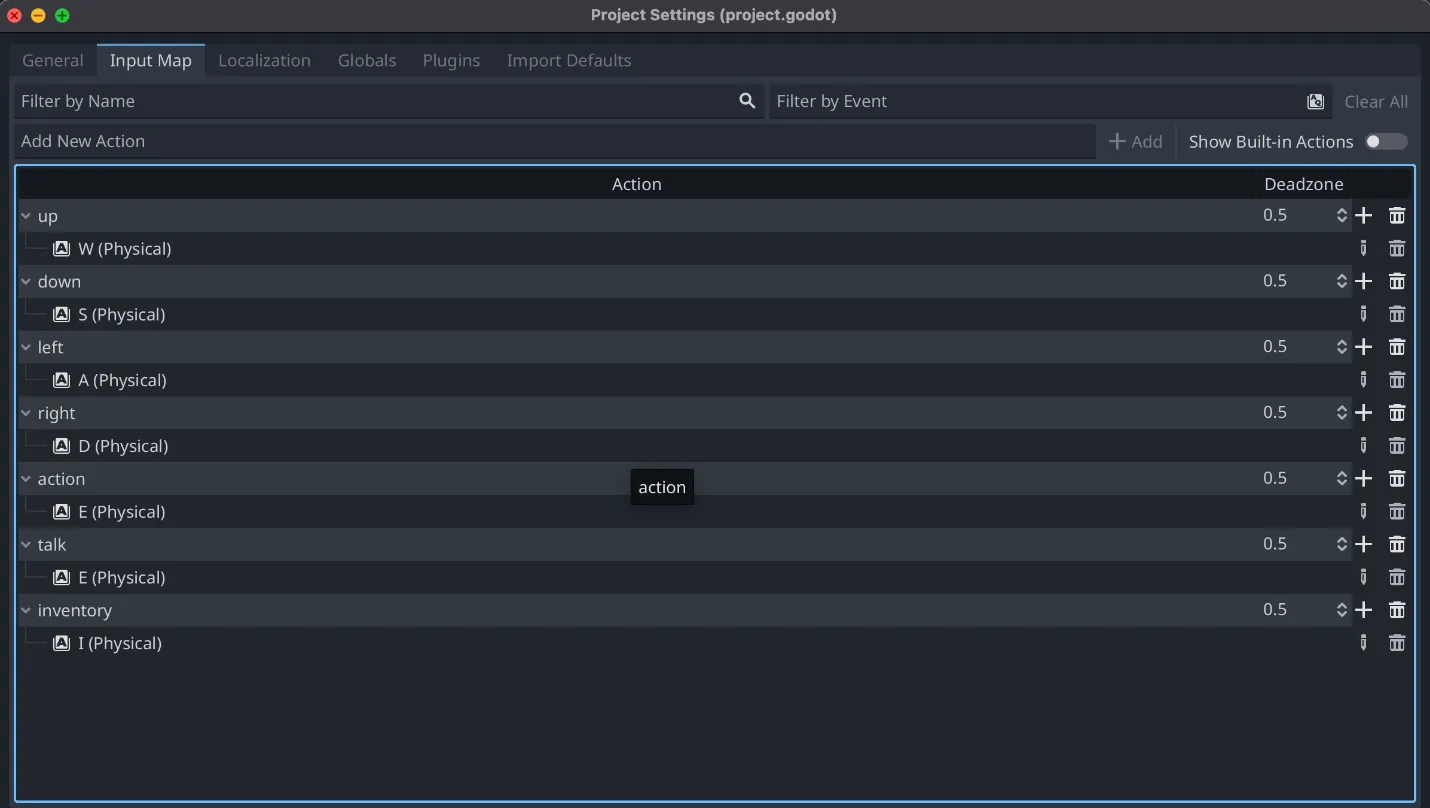Delete the down action with trash icon

tap(1397, 282)
